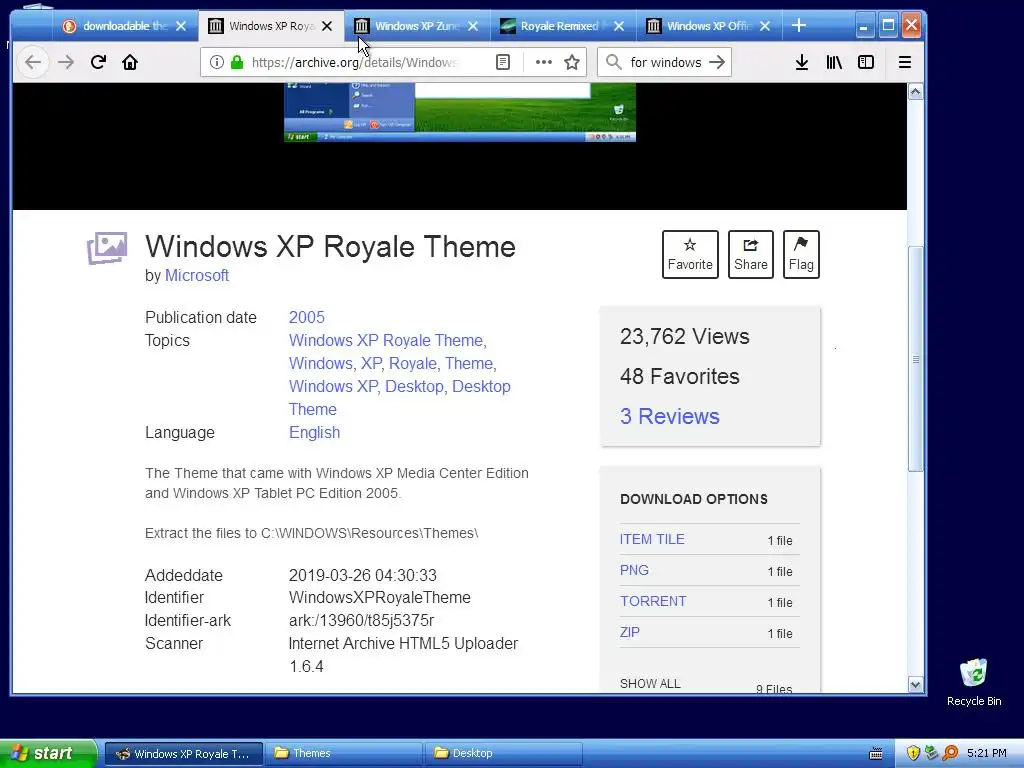Click the security shield tray icon

[x=912, y=753]
